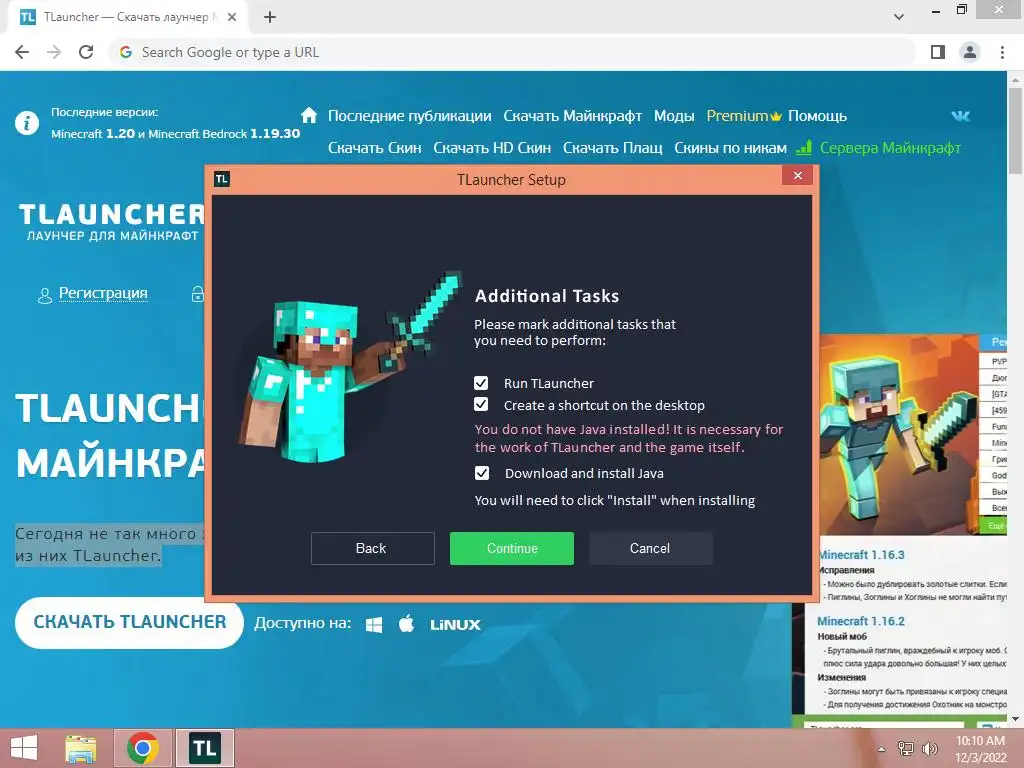
Task: Click the user icon beside Регистрация
Action: 44,295
